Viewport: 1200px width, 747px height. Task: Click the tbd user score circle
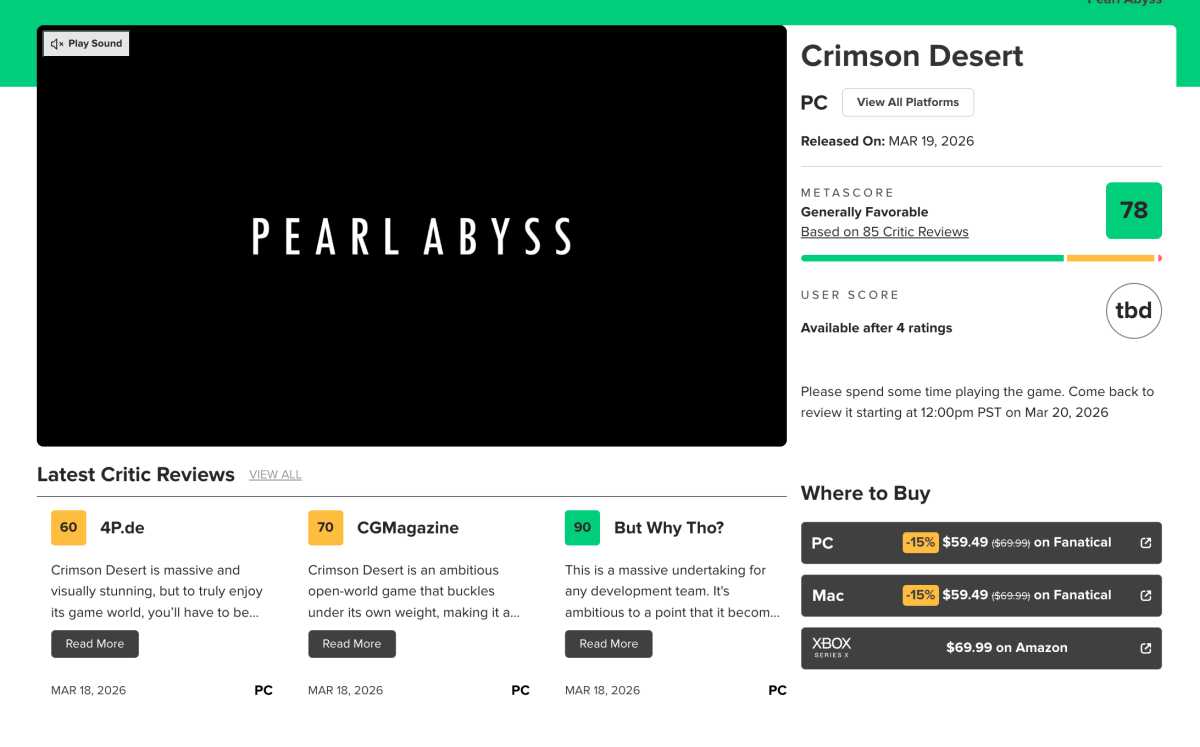(x=1133, y=310)
